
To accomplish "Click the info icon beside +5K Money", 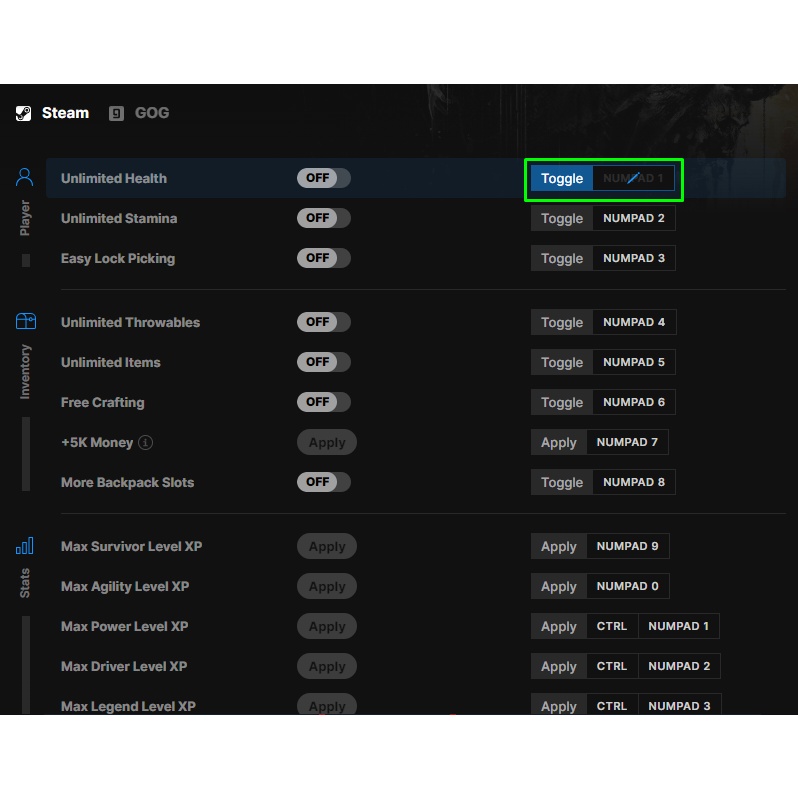I will pyautogui.click(x=146, y=442).
